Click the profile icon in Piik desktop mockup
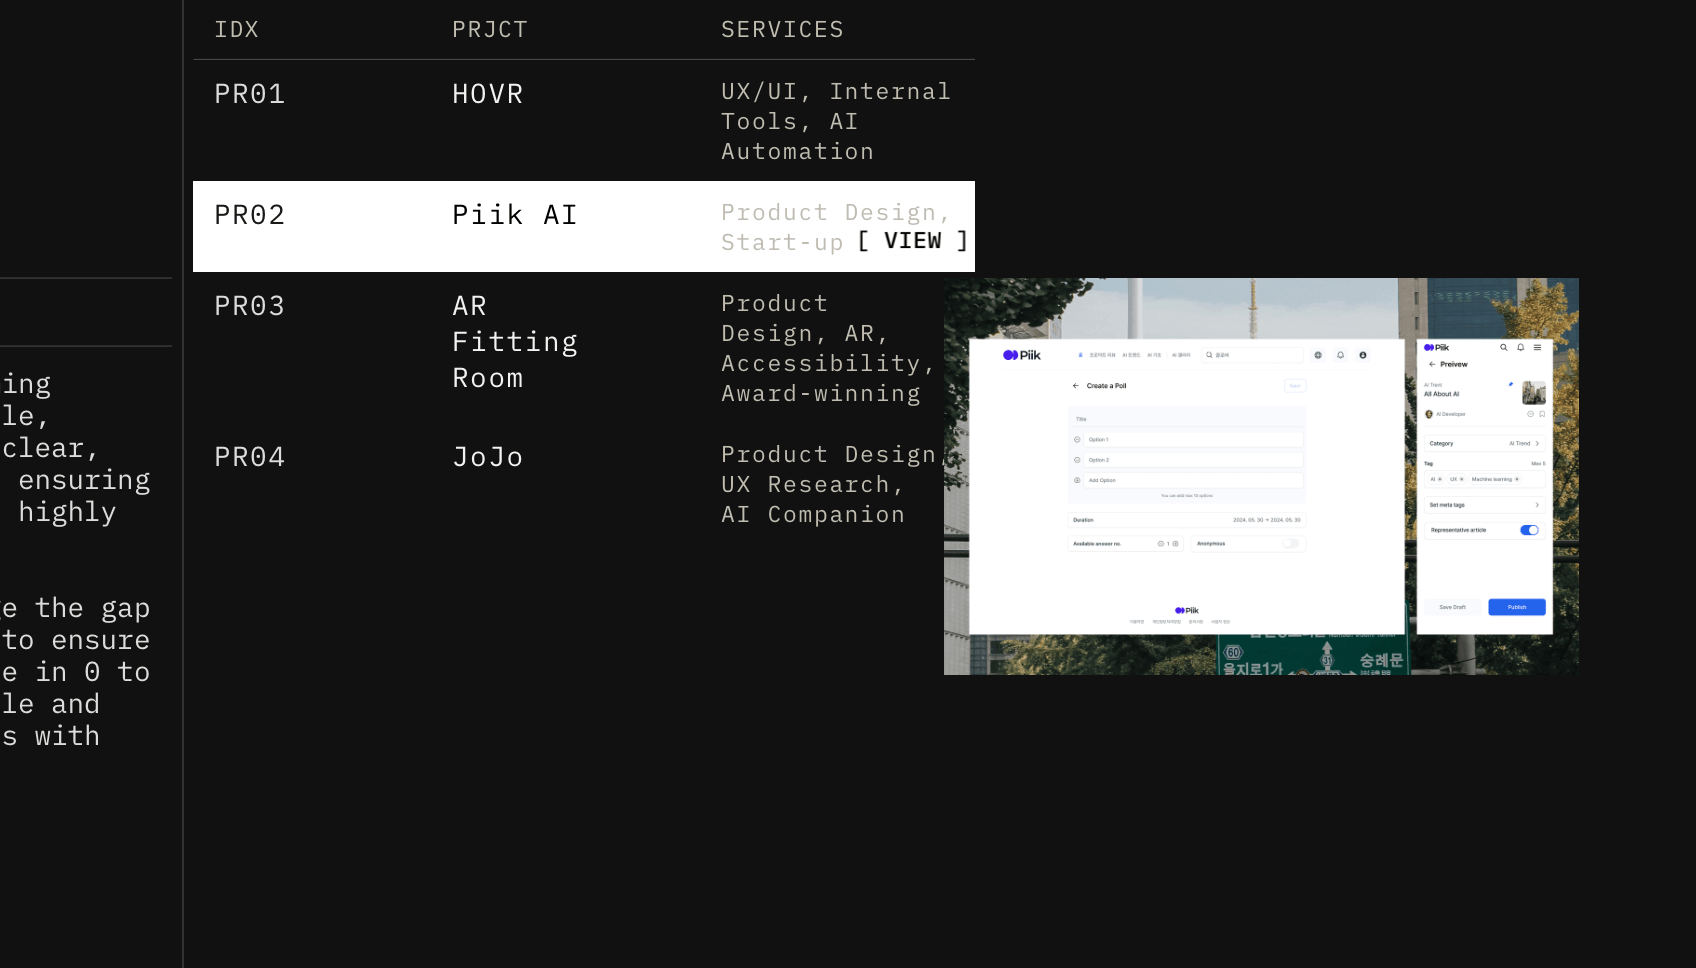Image resolution: width=1696 pixels, height=968 pixels. (1363, 355)
